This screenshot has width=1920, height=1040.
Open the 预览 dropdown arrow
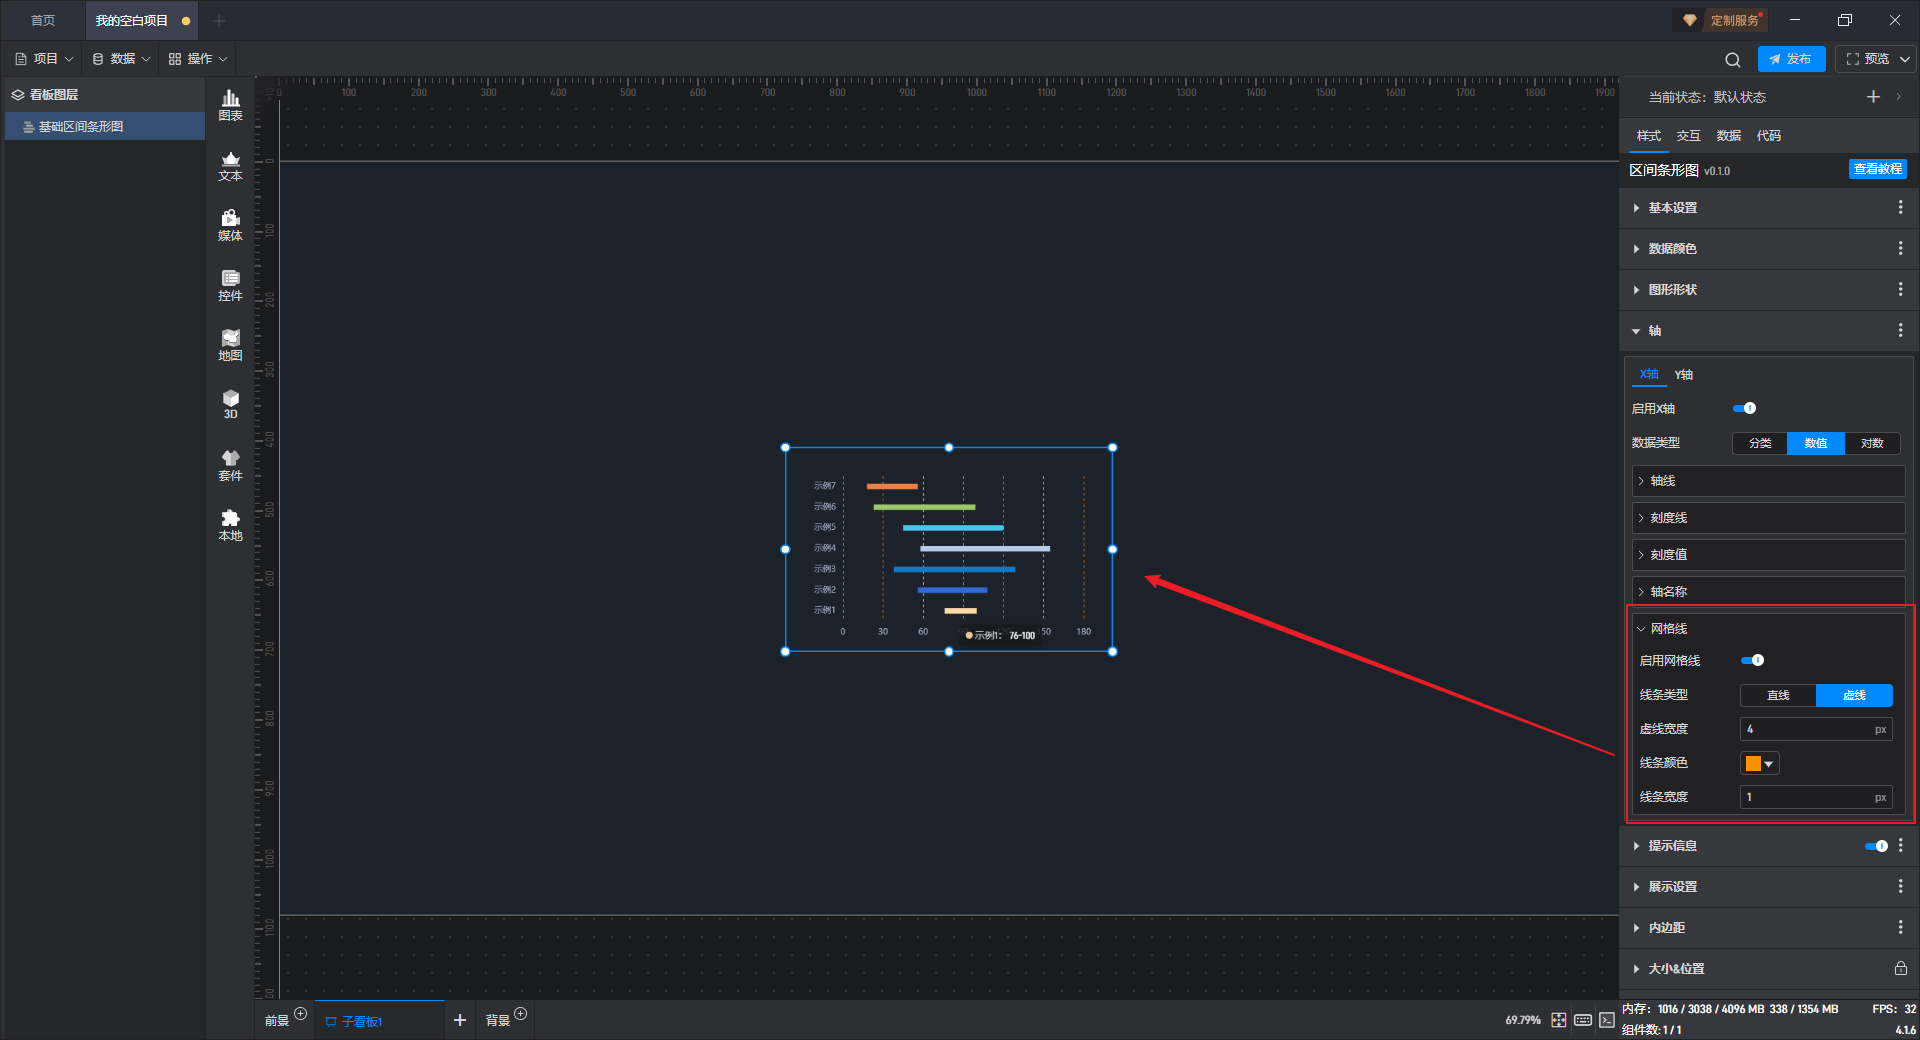(x=1905, y=60)
